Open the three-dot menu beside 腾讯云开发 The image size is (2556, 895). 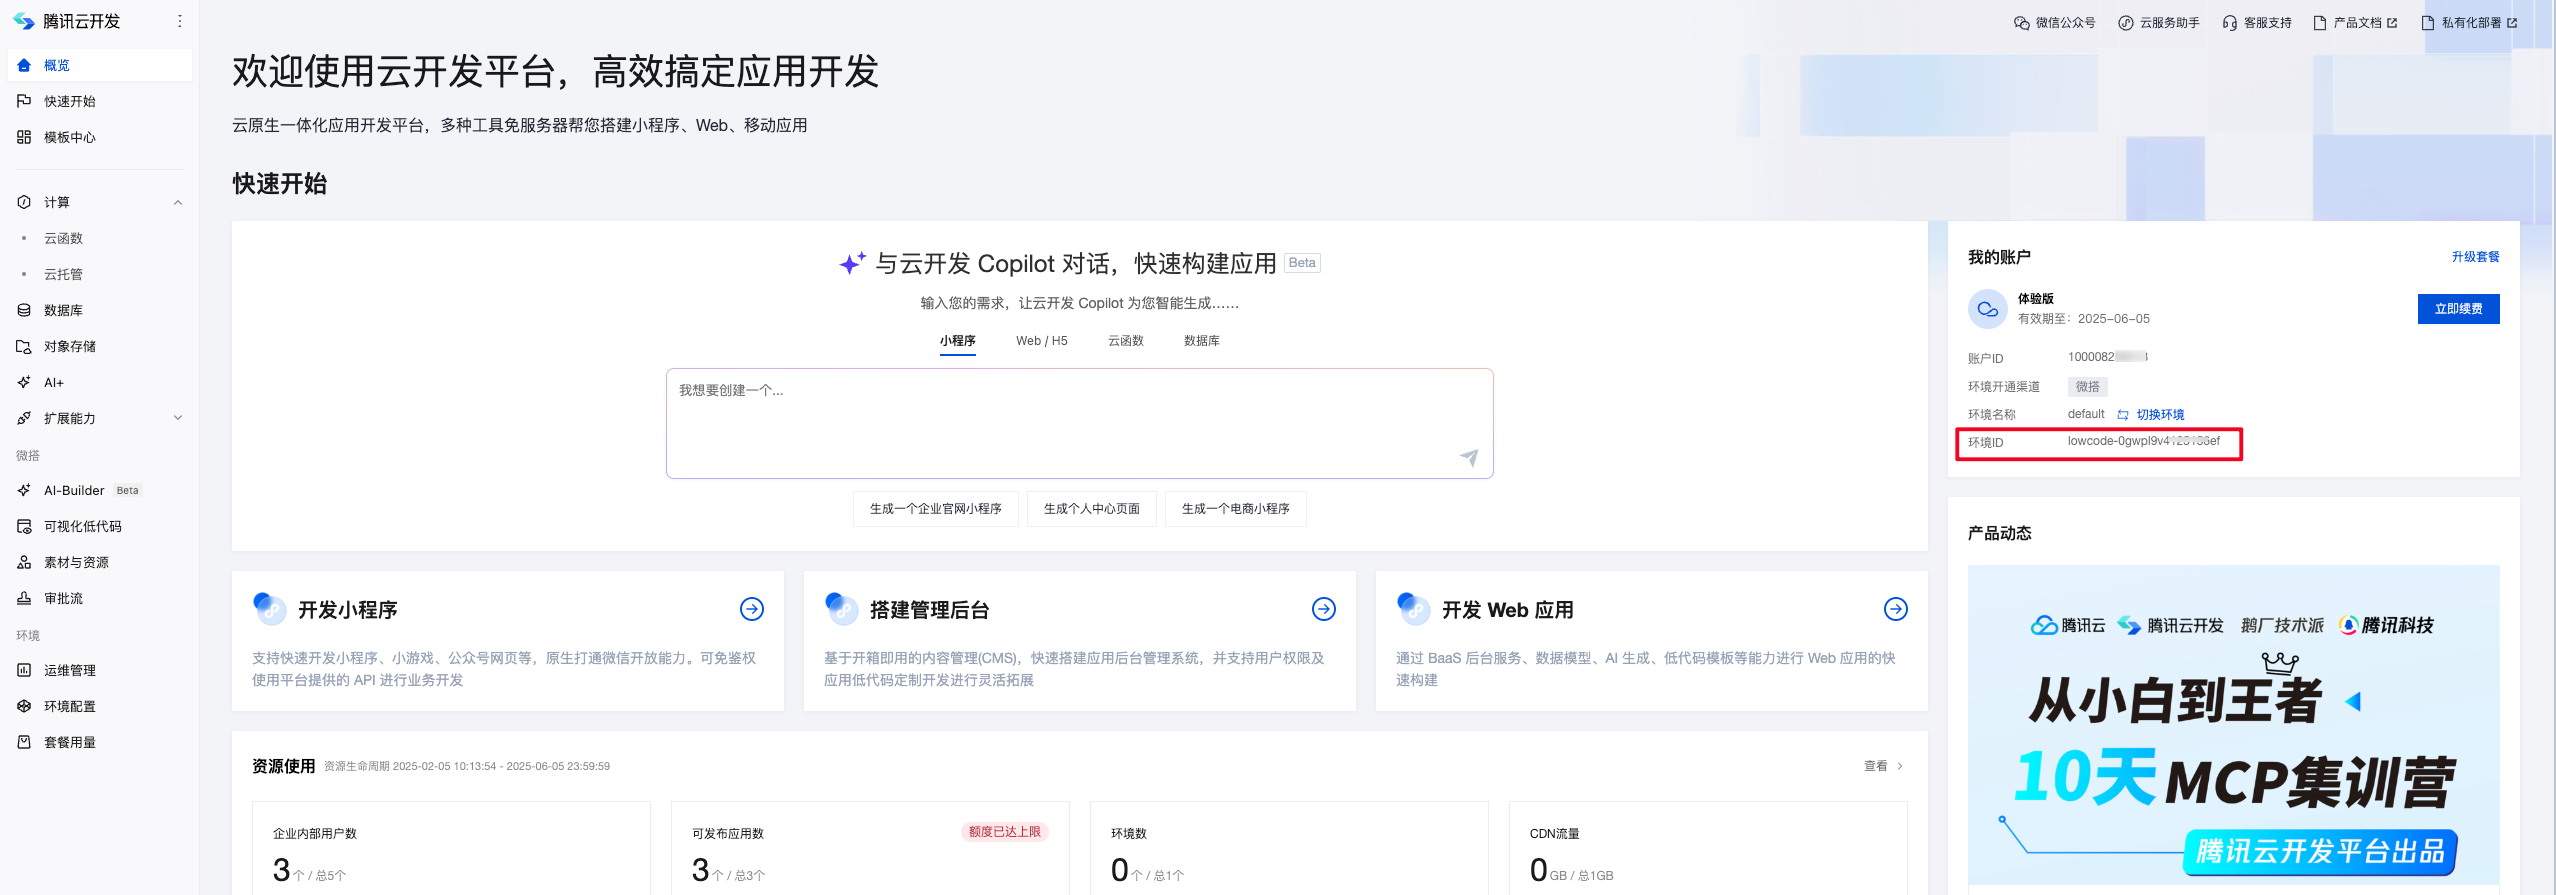click(x=179, y=21)
